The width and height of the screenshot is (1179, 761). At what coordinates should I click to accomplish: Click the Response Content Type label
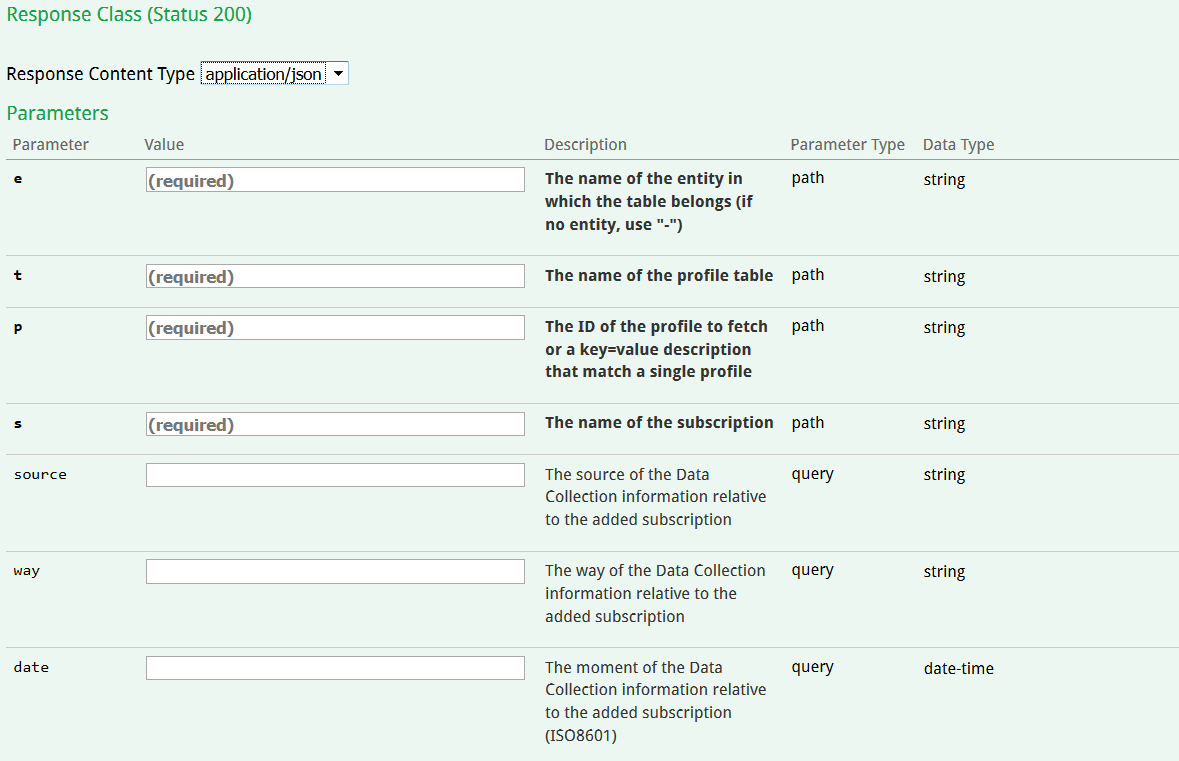pyautogui.click(x=100, y=75)
